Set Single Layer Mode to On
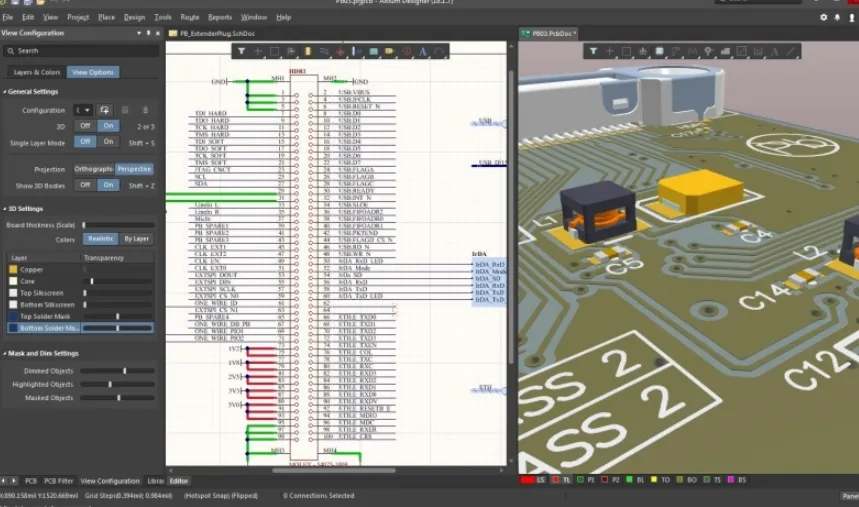This screenshot has width=859, height=507. point(108,142)
